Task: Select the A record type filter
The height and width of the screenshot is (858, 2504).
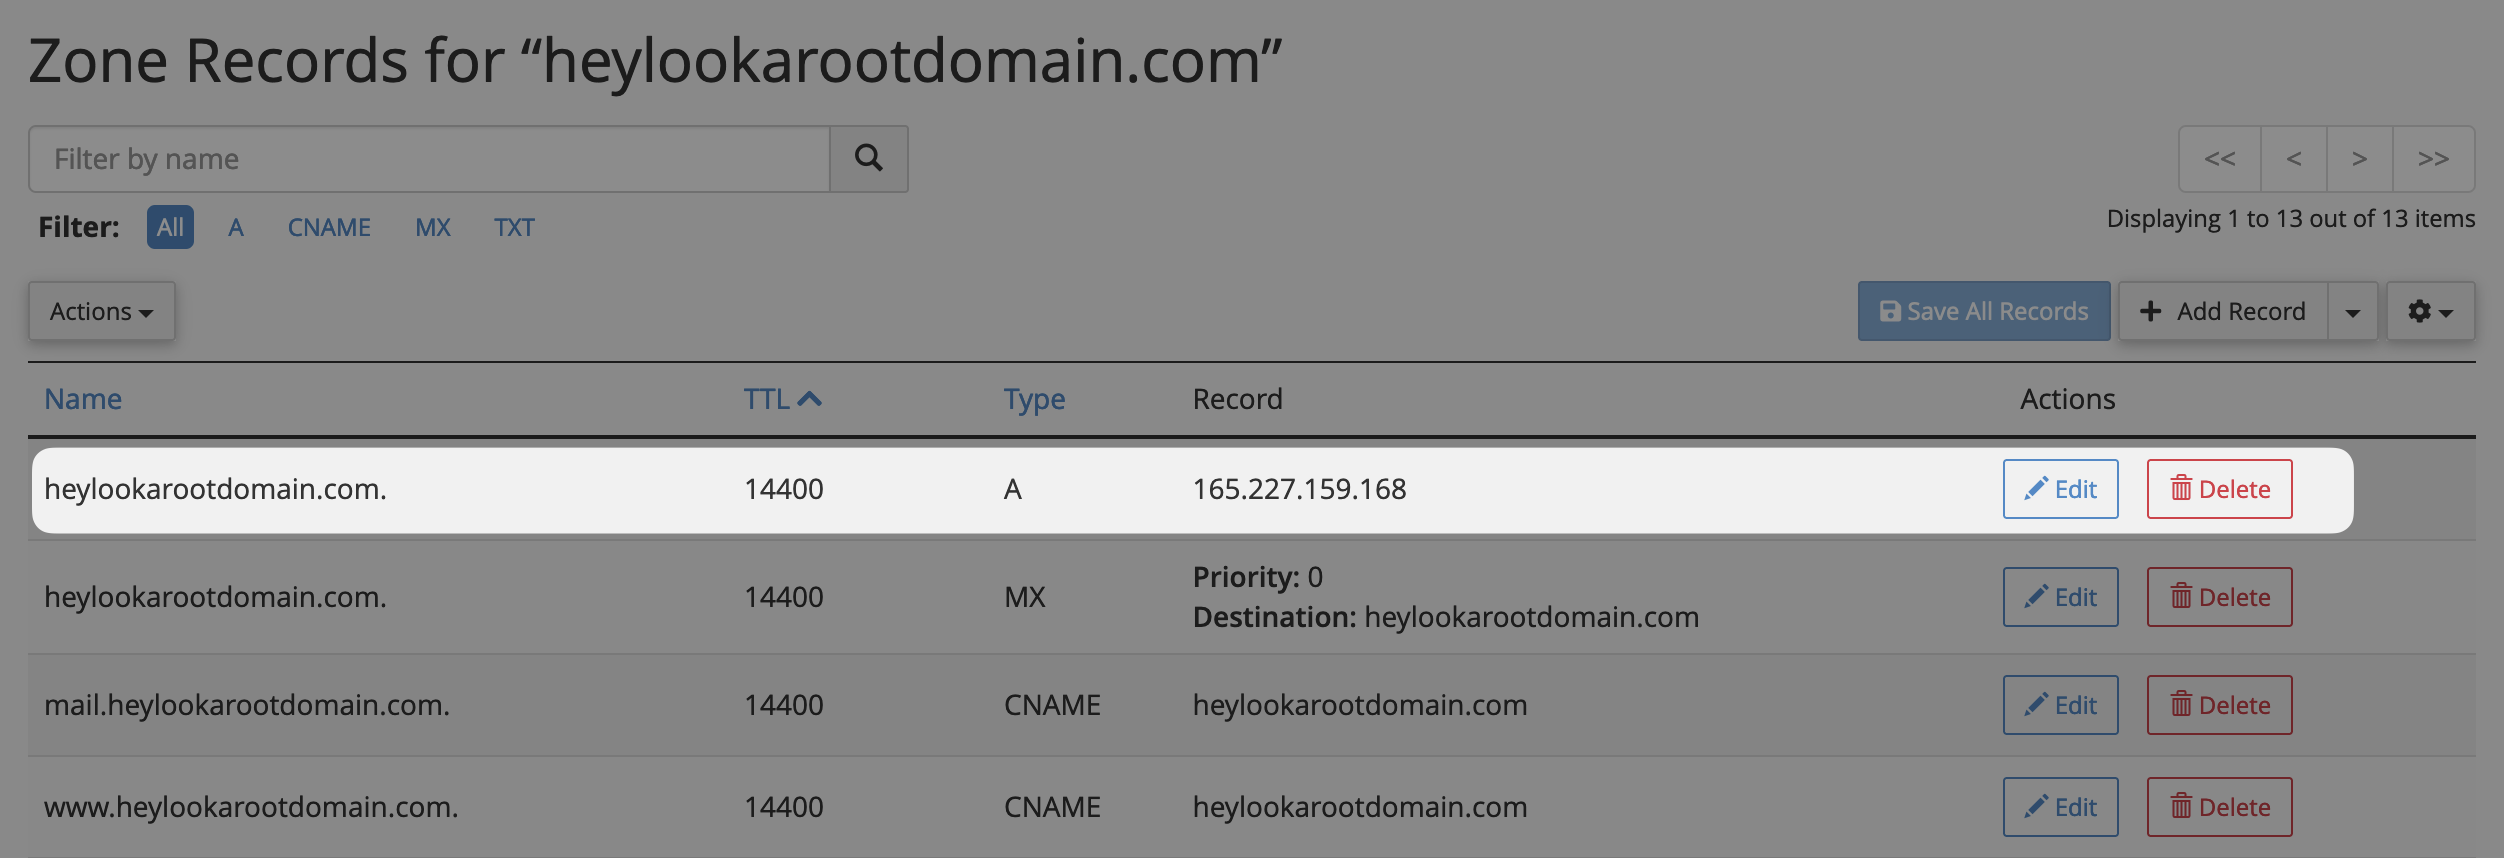Action: point(236,228)
